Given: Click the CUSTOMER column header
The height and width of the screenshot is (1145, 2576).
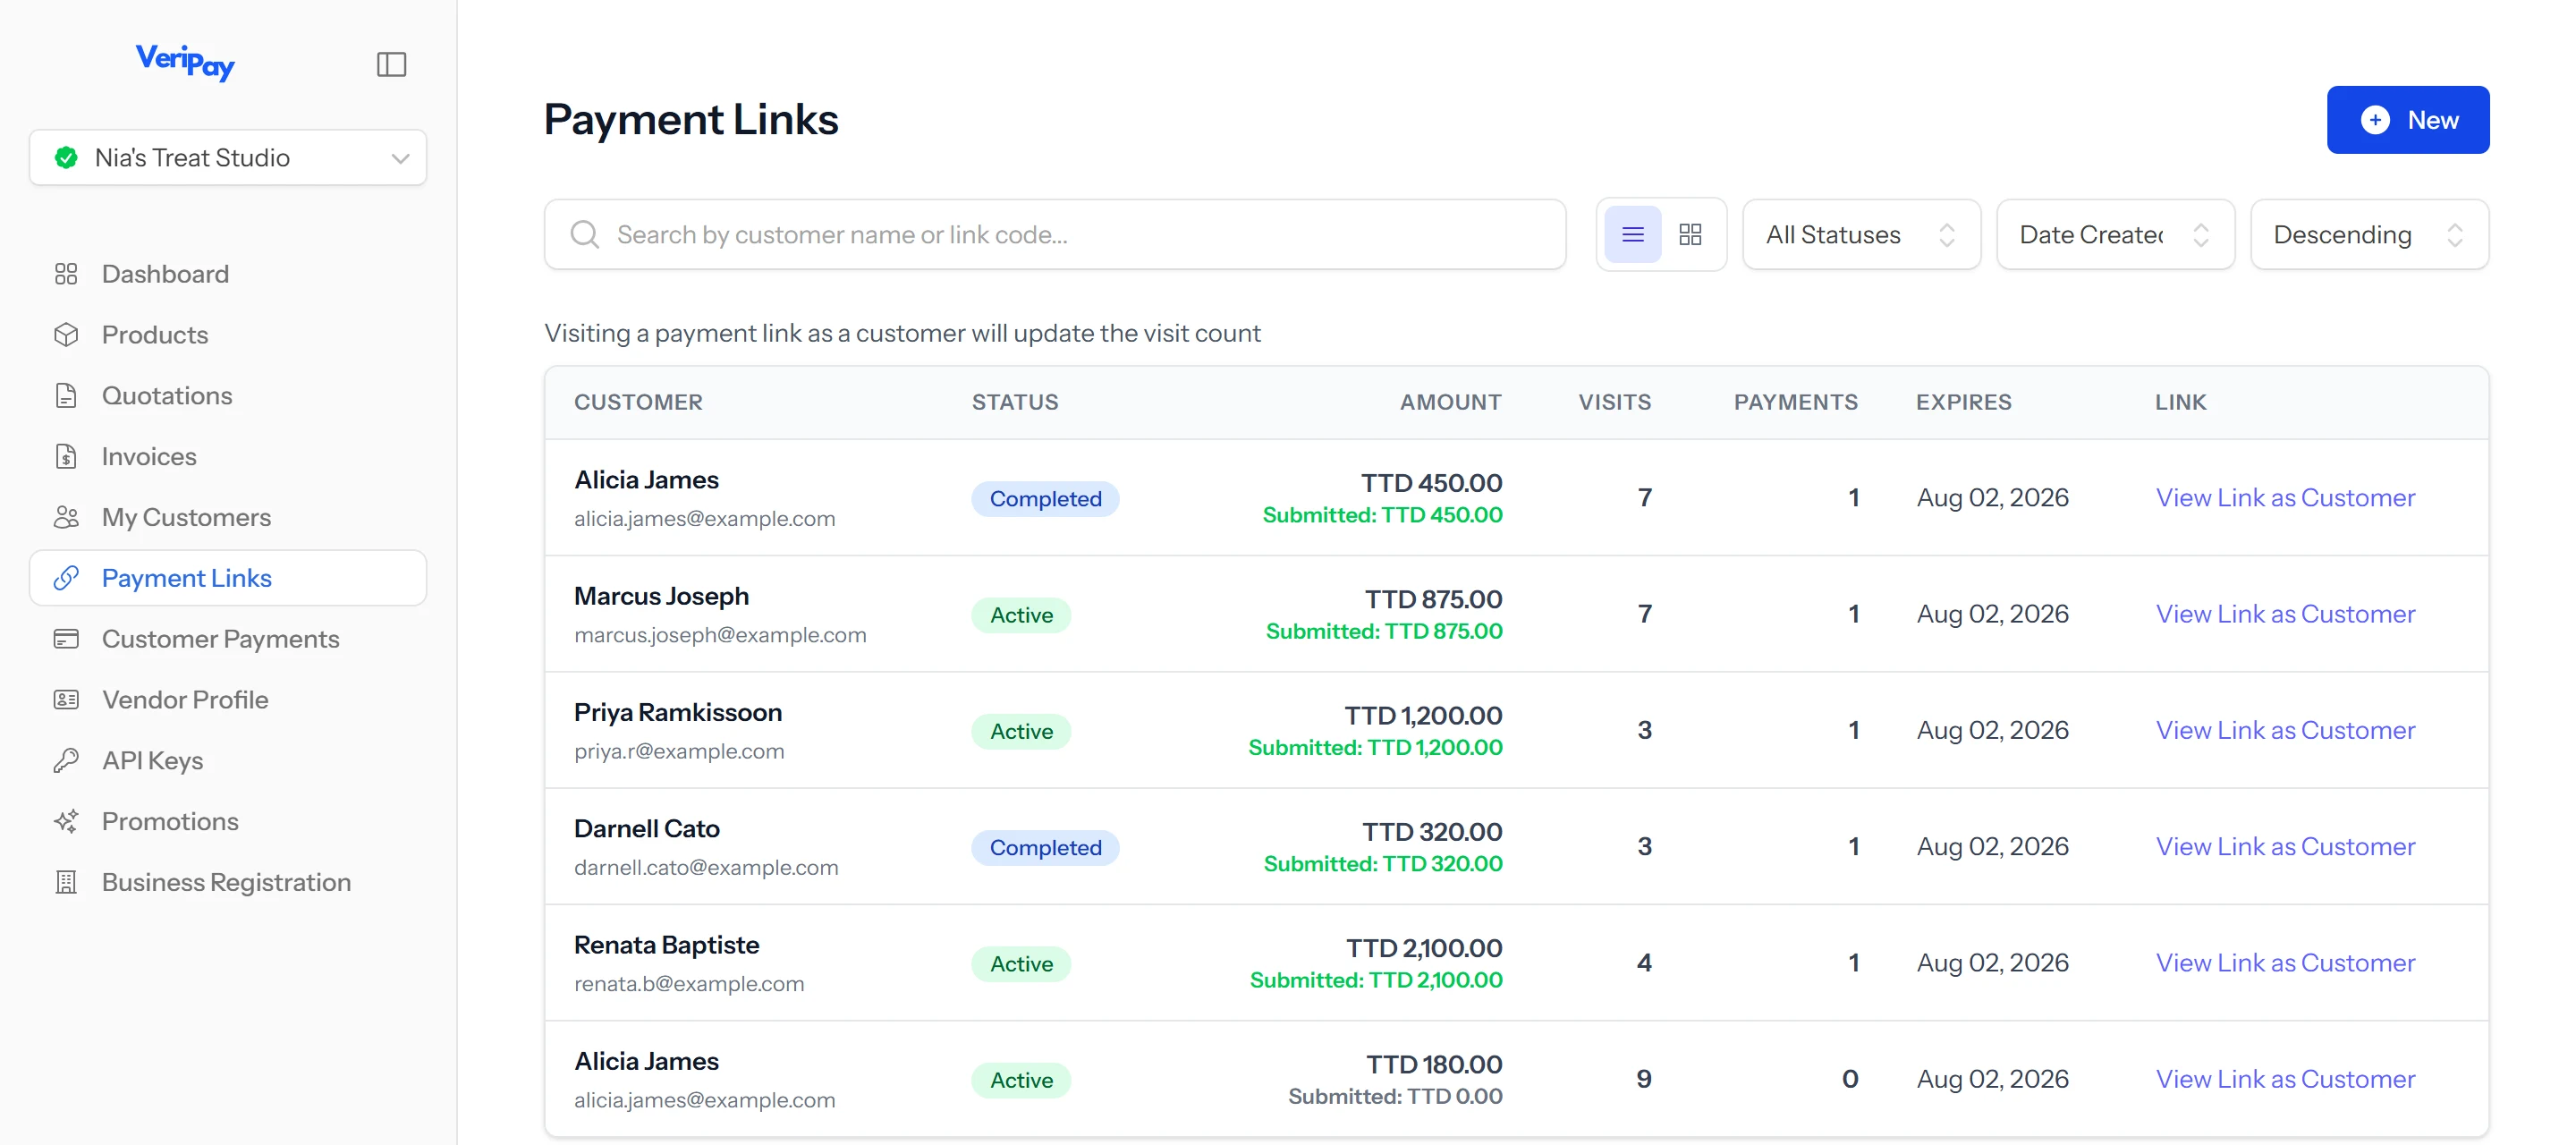Looking at the screenshot, I should (638, 402).
